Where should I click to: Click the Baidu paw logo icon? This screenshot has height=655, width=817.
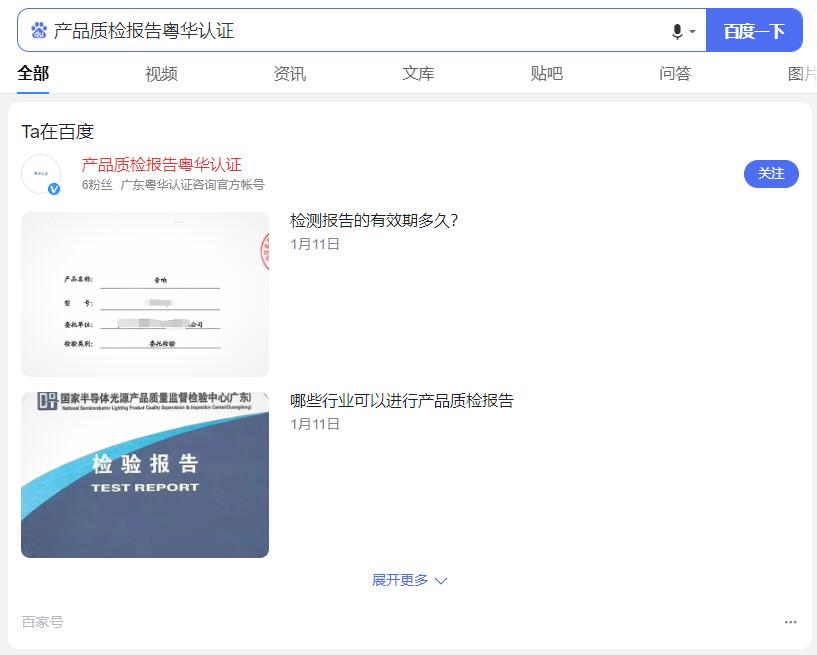(x=39, y=31)
